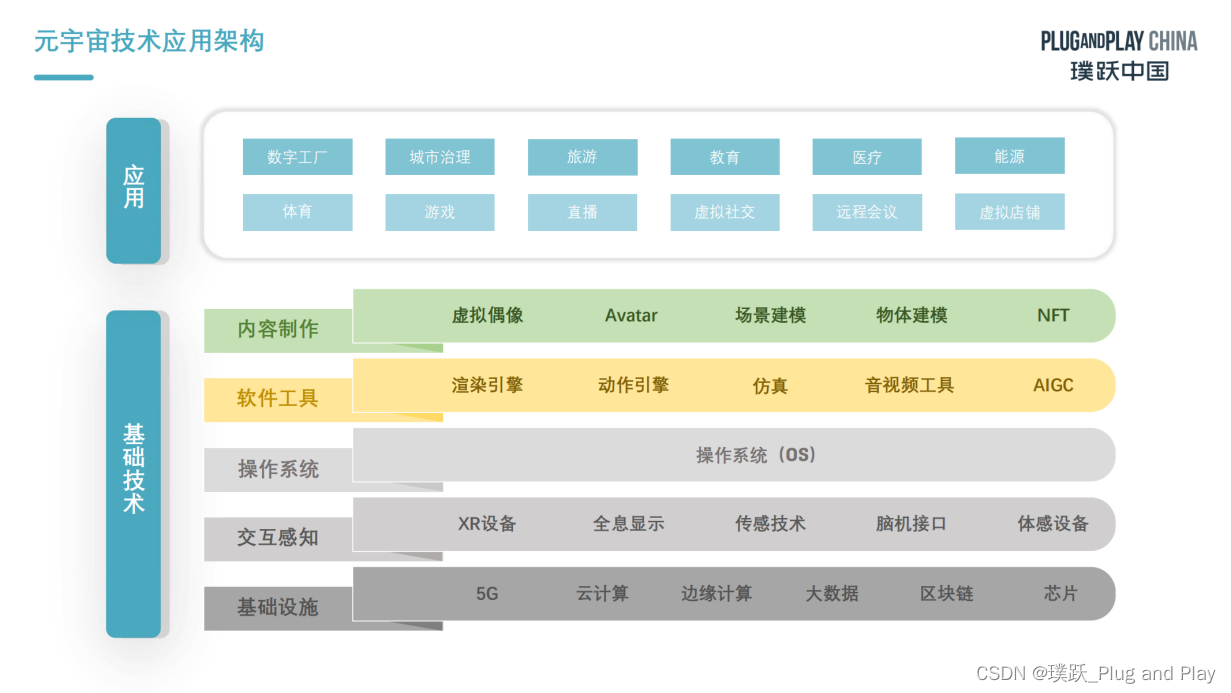The height and width of the screenshot is (693, 1231).
Task: Select the 虚拟社交 box
Action: [x=725, y=212]
